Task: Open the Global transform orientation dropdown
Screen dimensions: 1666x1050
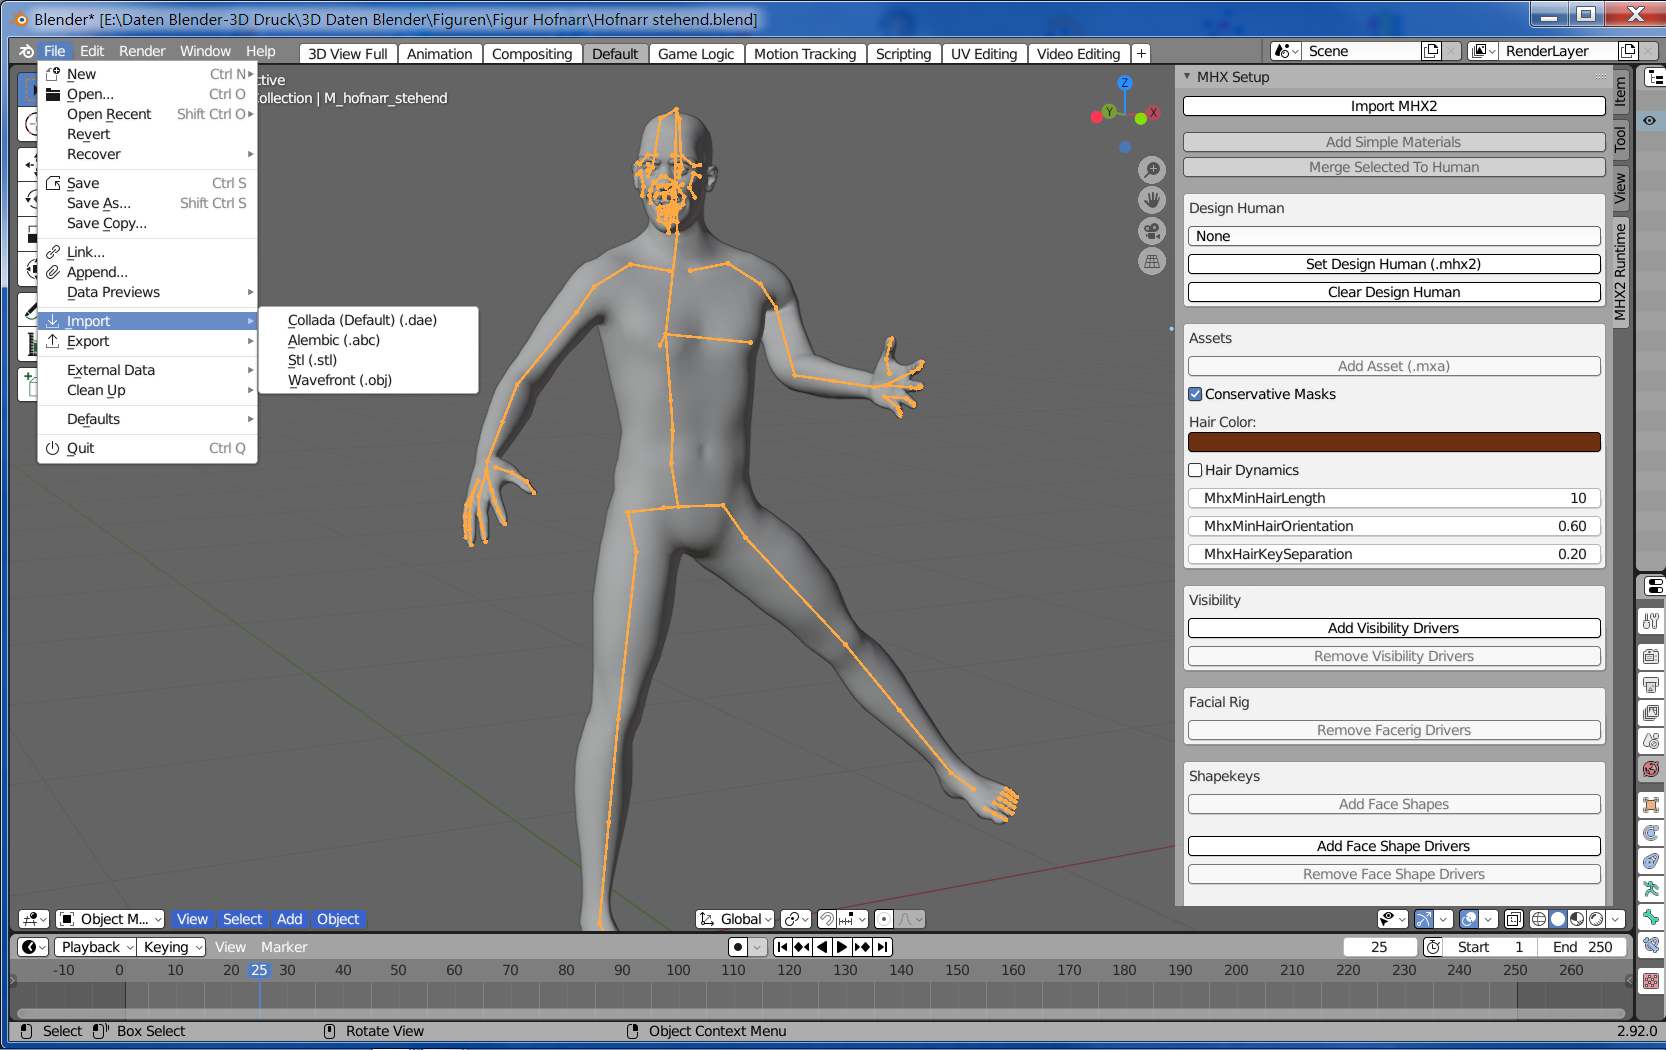Action: pos(736,919)
